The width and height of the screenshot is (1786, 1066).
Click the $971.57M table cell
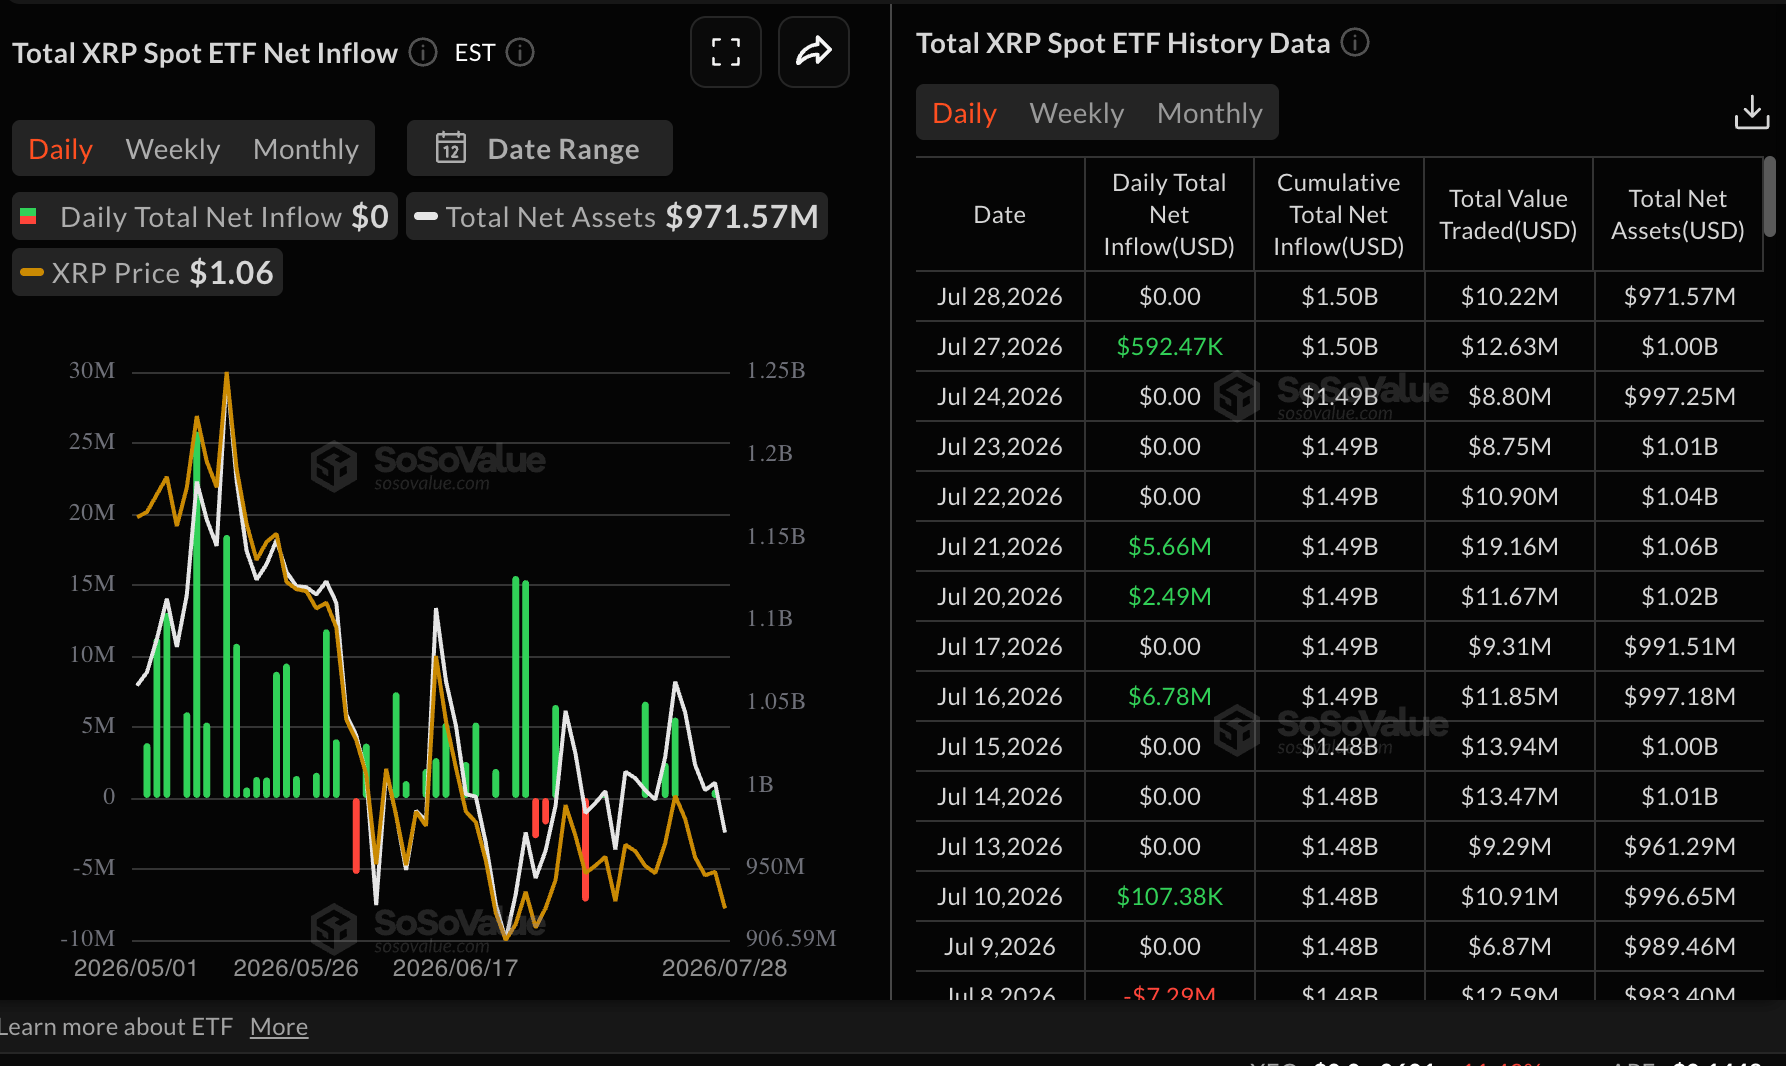click(1679, 296)
